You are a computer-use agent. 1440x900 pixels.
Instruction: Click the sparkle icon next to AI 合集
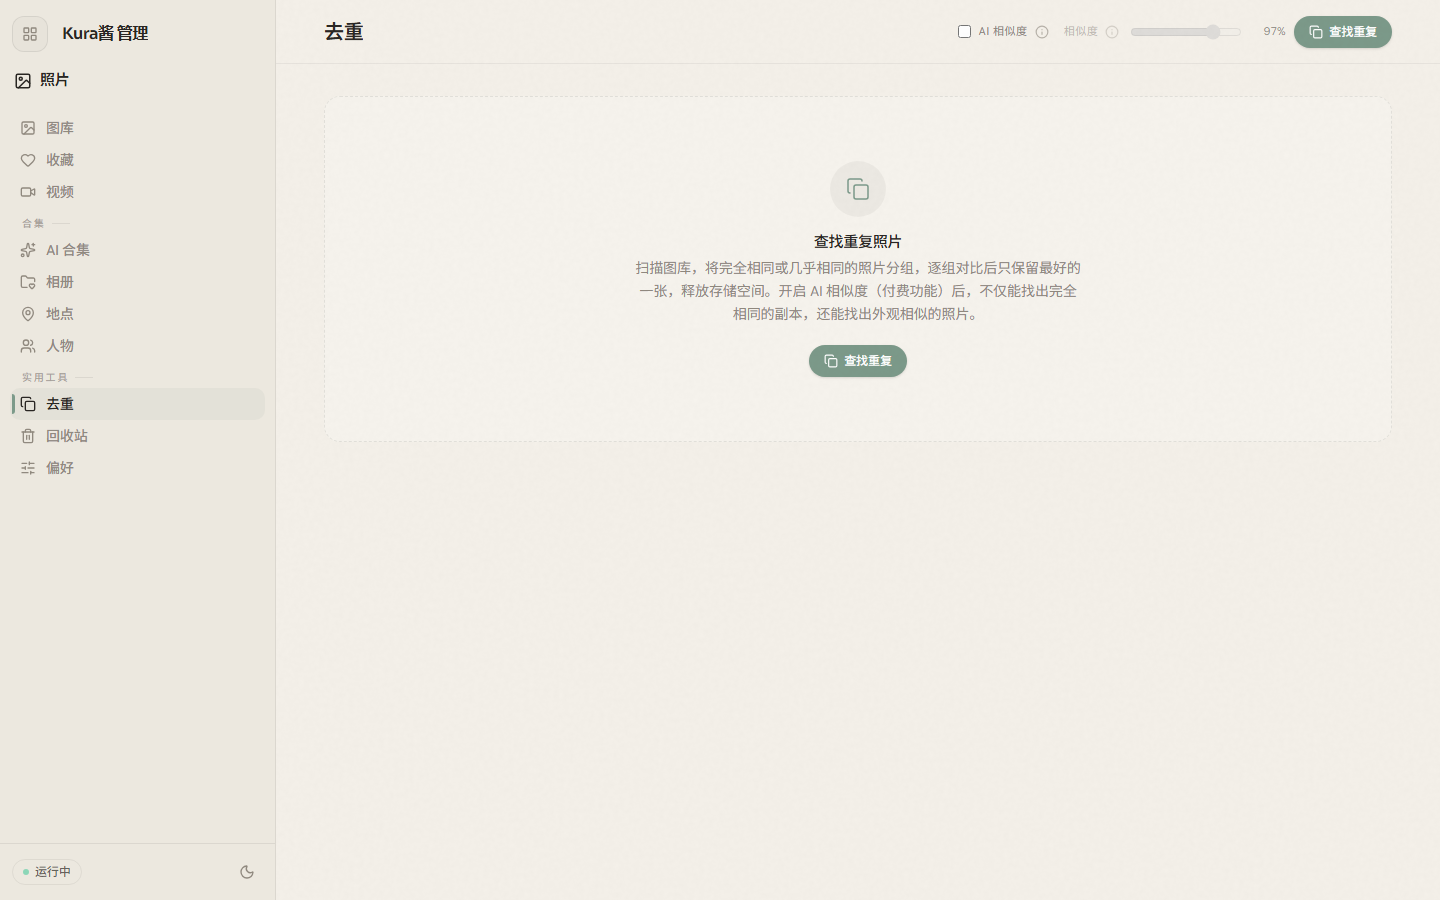(28, 250)
